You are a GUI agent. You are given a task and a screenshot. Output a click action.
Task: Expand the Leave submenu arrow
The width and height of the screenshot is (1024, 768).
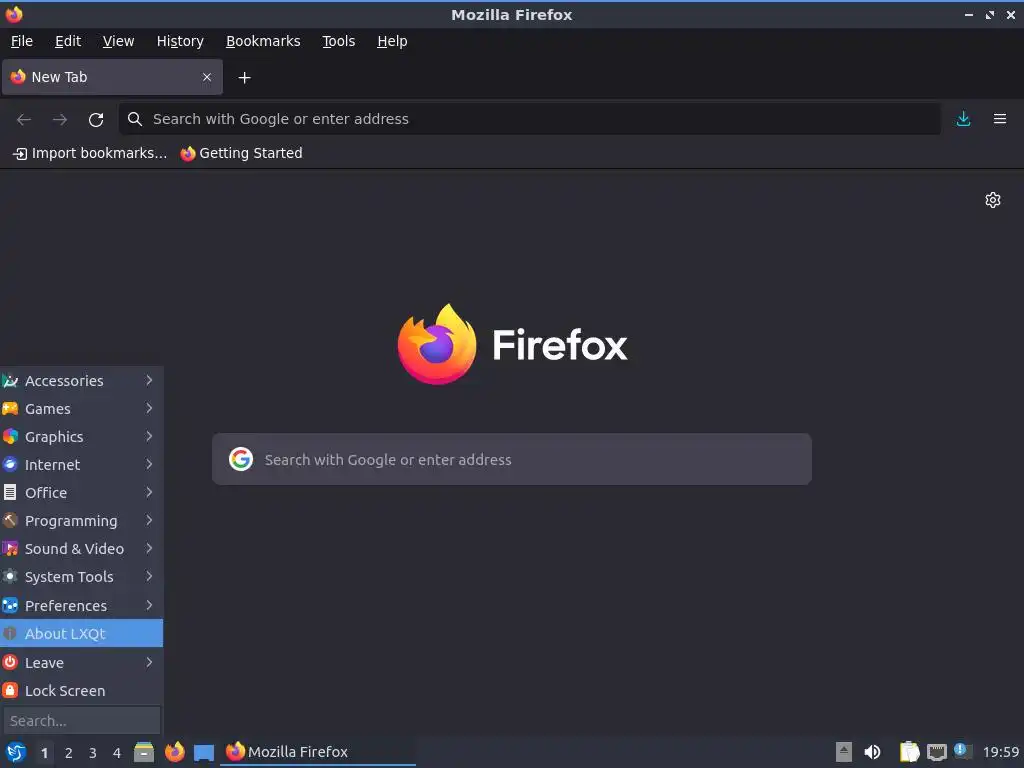[150, 662]
